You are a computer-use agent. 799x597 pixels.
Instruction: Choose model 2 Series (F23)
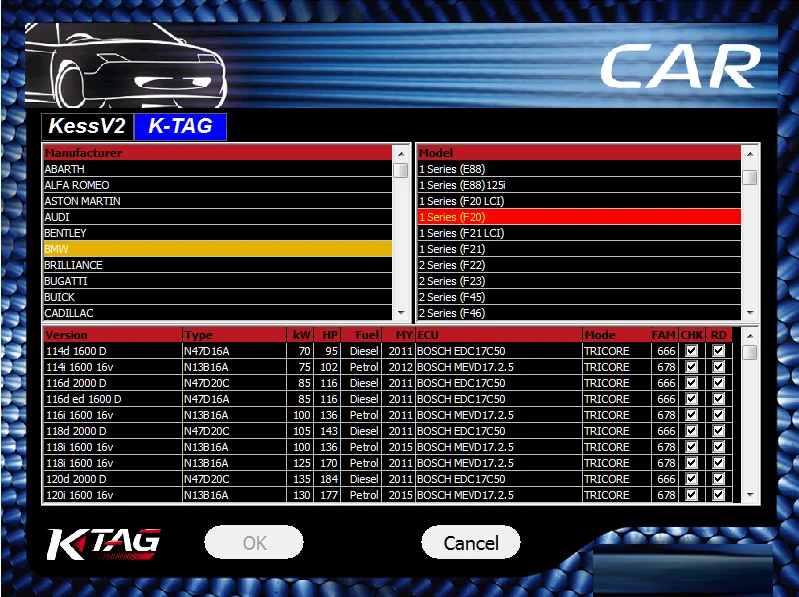(579, 281)
